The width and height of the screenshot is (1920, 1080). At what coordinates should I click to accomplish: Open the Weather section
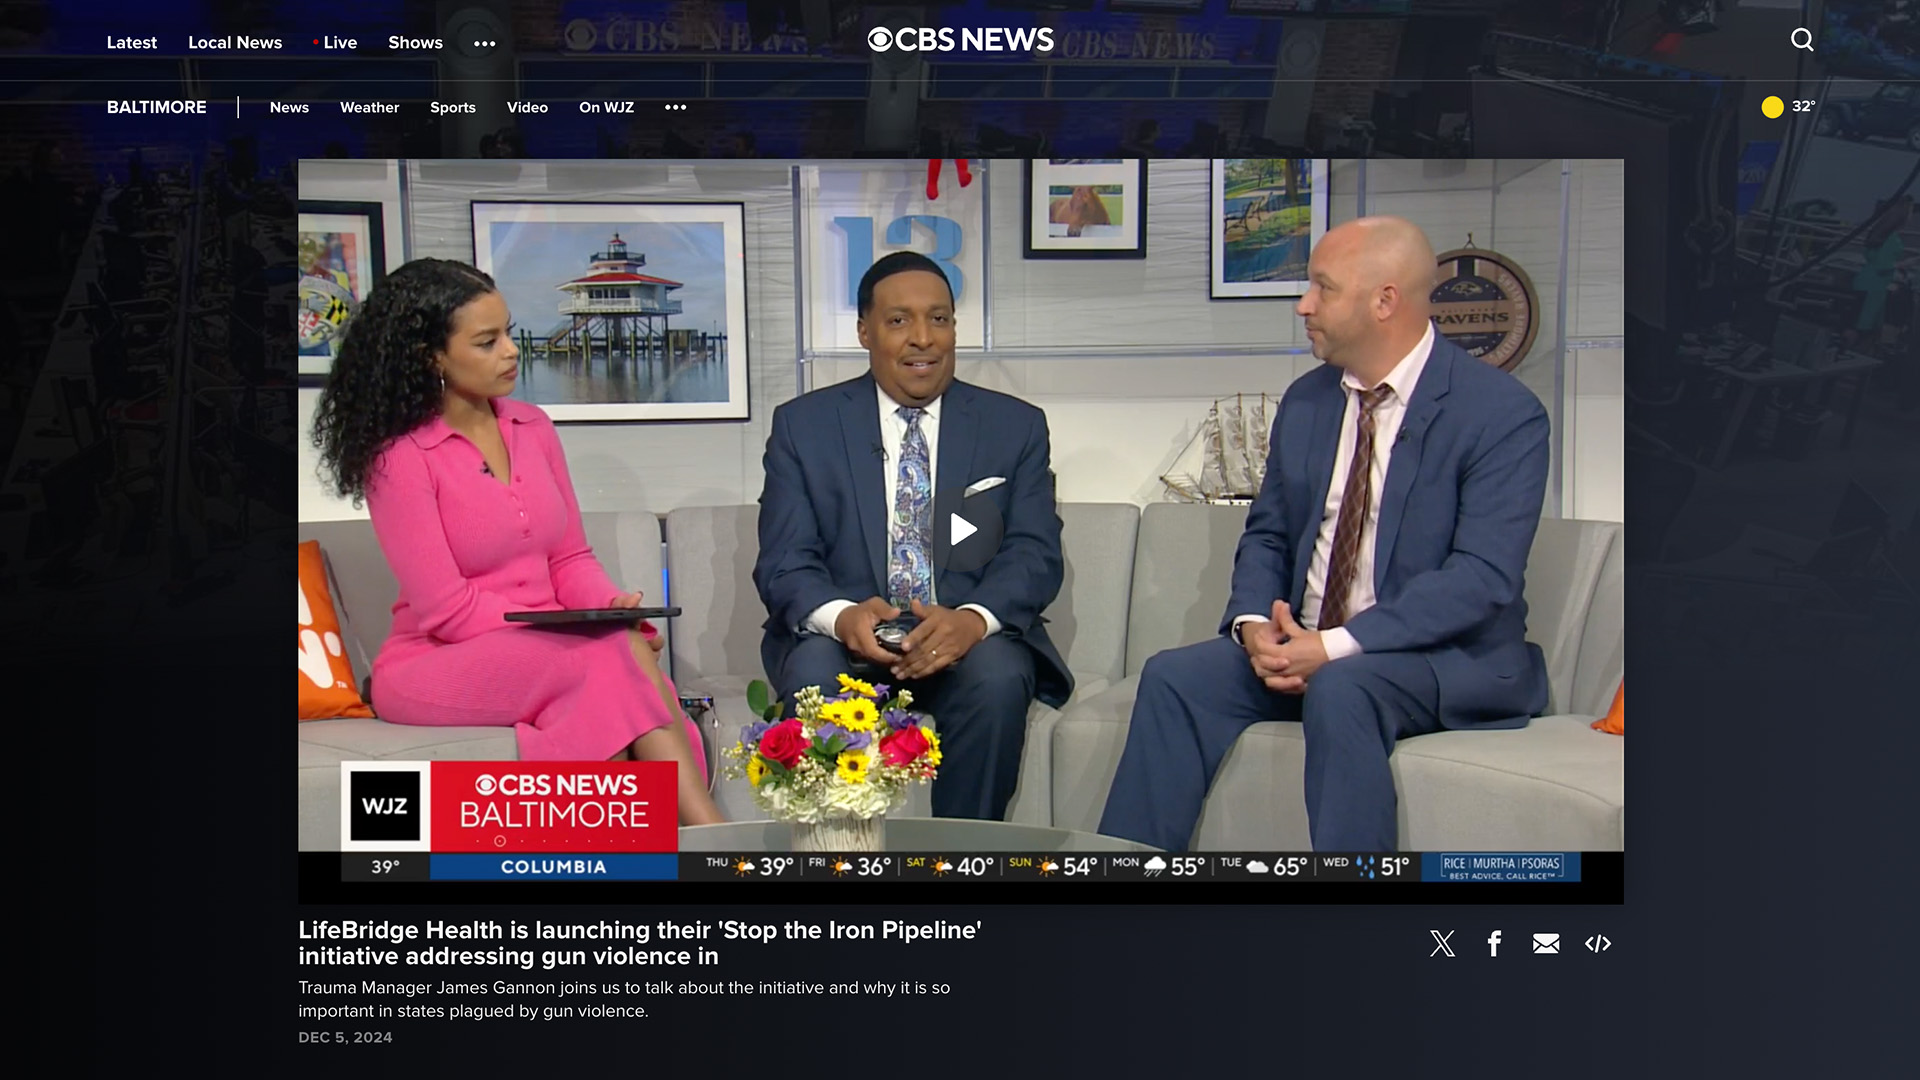point(369,107)
